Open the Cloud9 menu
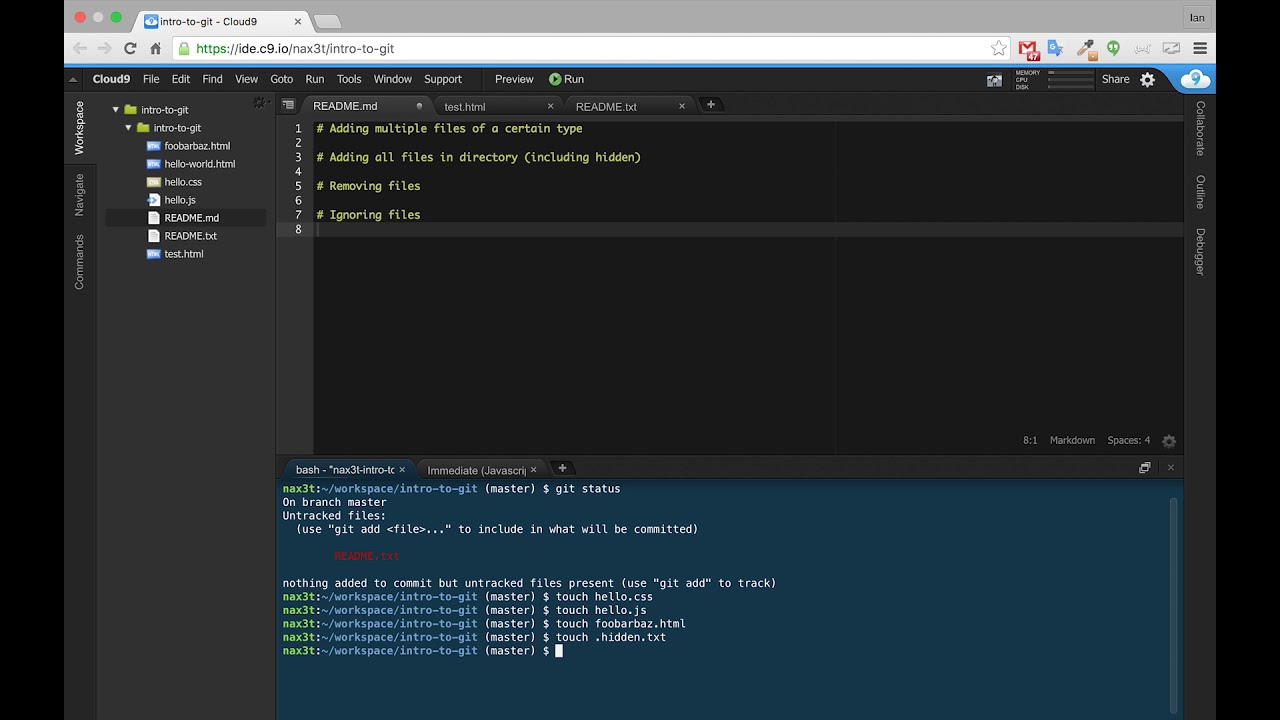Image resolution: width=1280 pixels, height=720 pixels. (111, 79)
